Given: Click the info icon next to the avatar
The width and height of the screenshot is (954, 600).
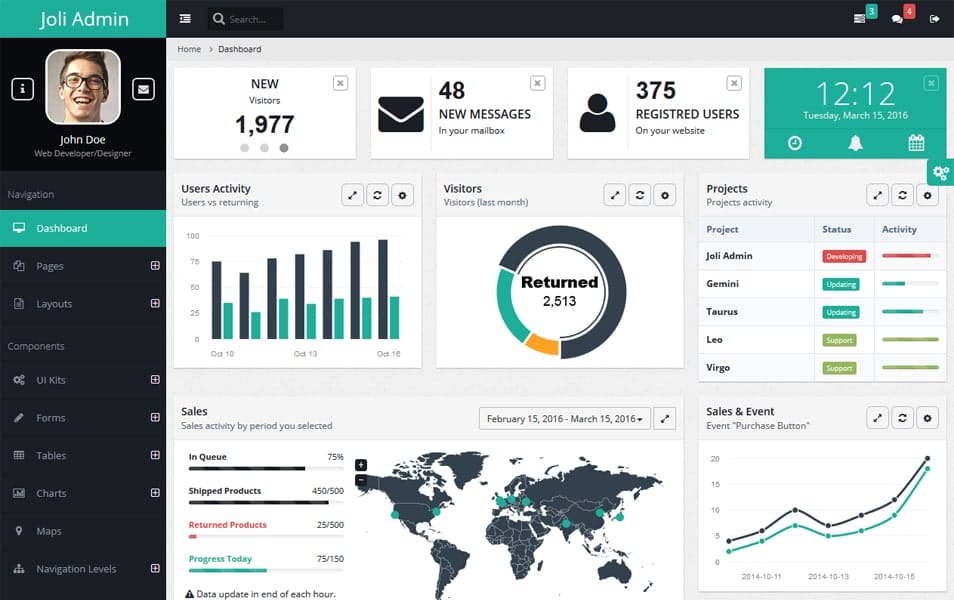Looking at the screenshot, I should coord(22,88).
